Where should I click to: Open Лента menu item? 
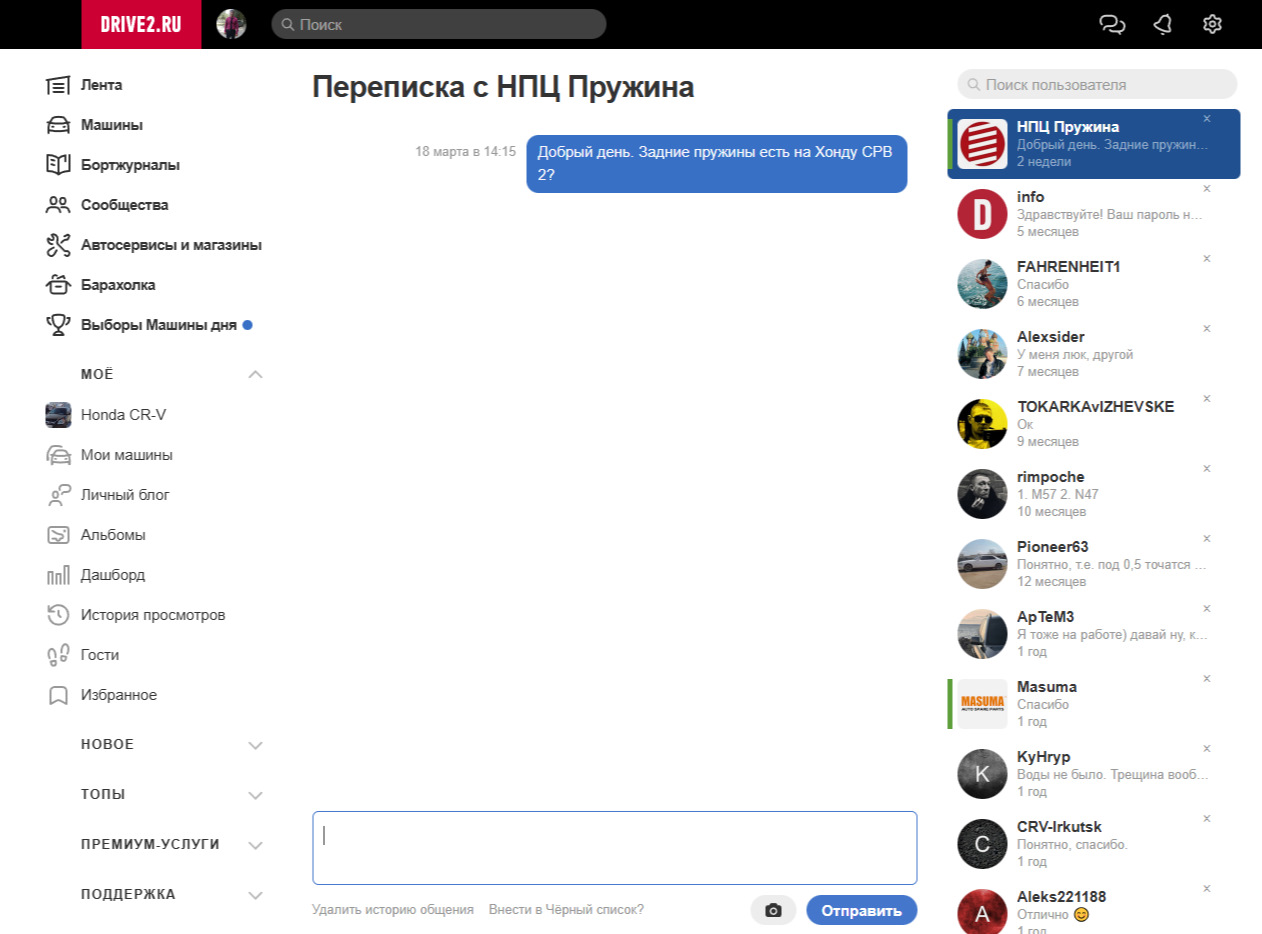101,85
